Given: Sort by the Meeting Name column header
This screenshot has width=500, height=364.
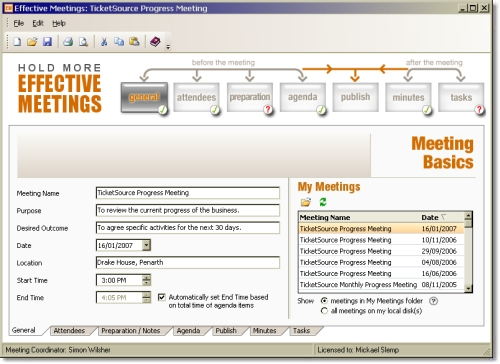Looking at the screenshot, I should click(x=359, y=218).
